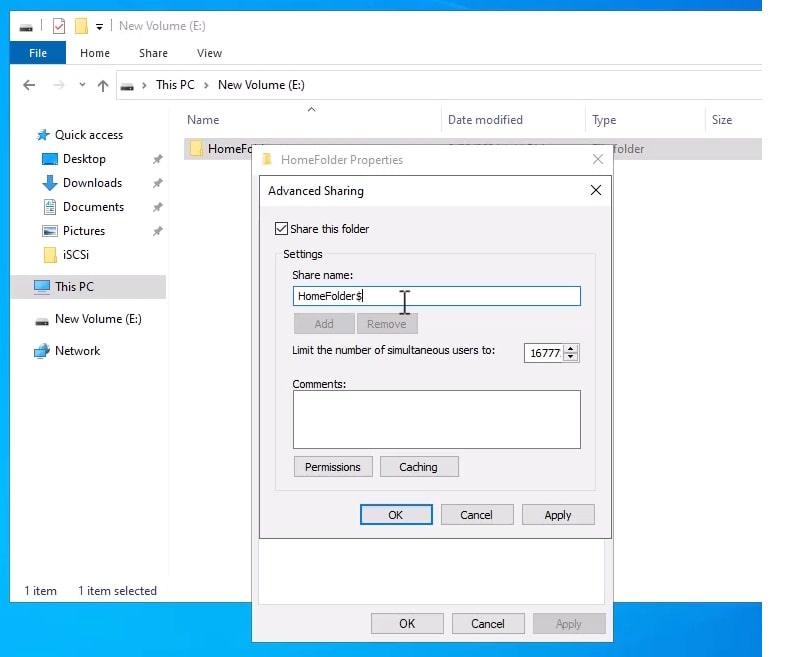This screenshot has width=800, height=657.
Task: Click the Comments text area
Action: click(x=436, y=419)
